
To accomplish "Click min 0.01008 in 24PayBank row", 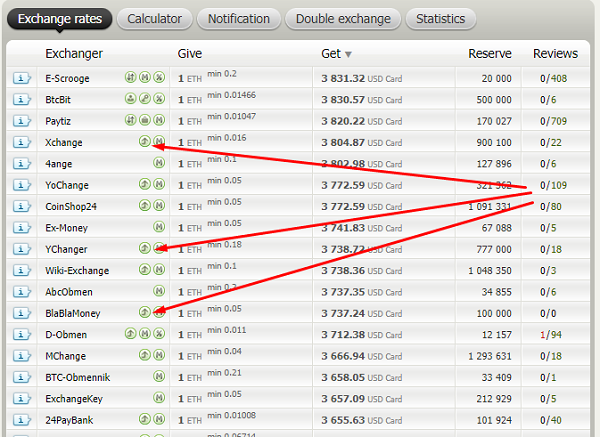I will (232, 415).
